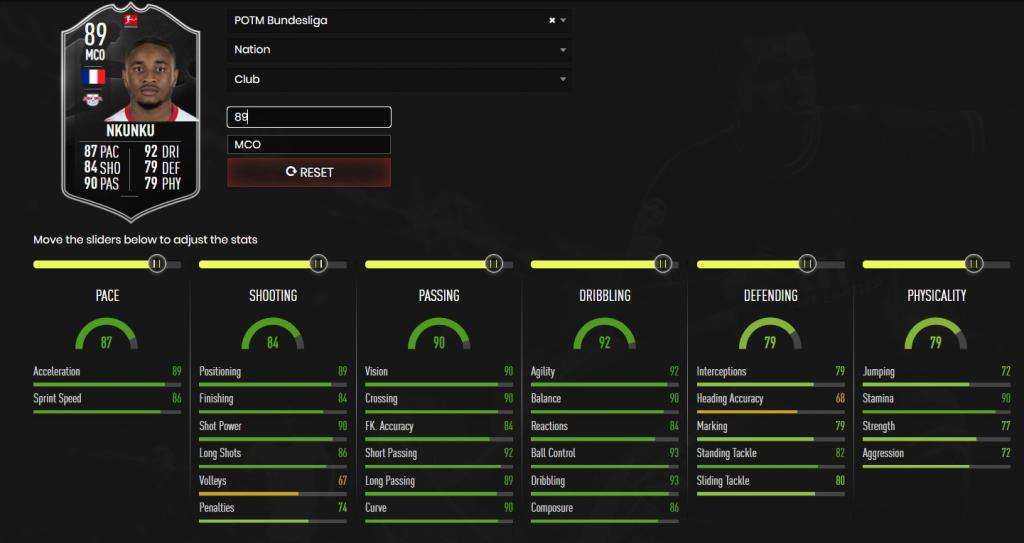Viewport: 1024px width, 543px height.
Task: Click the Marking stat label
Action: tap(712, 426)
